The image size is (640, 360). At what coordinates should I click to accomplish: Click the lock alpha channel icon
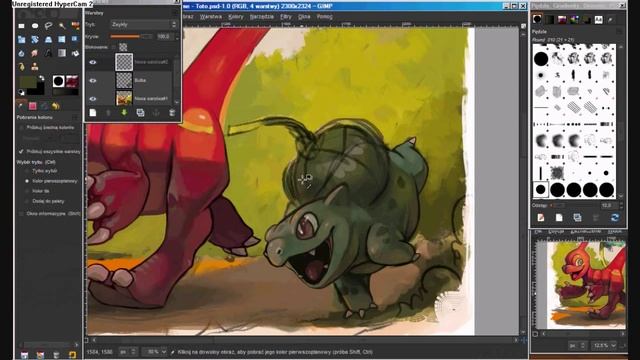123,47
